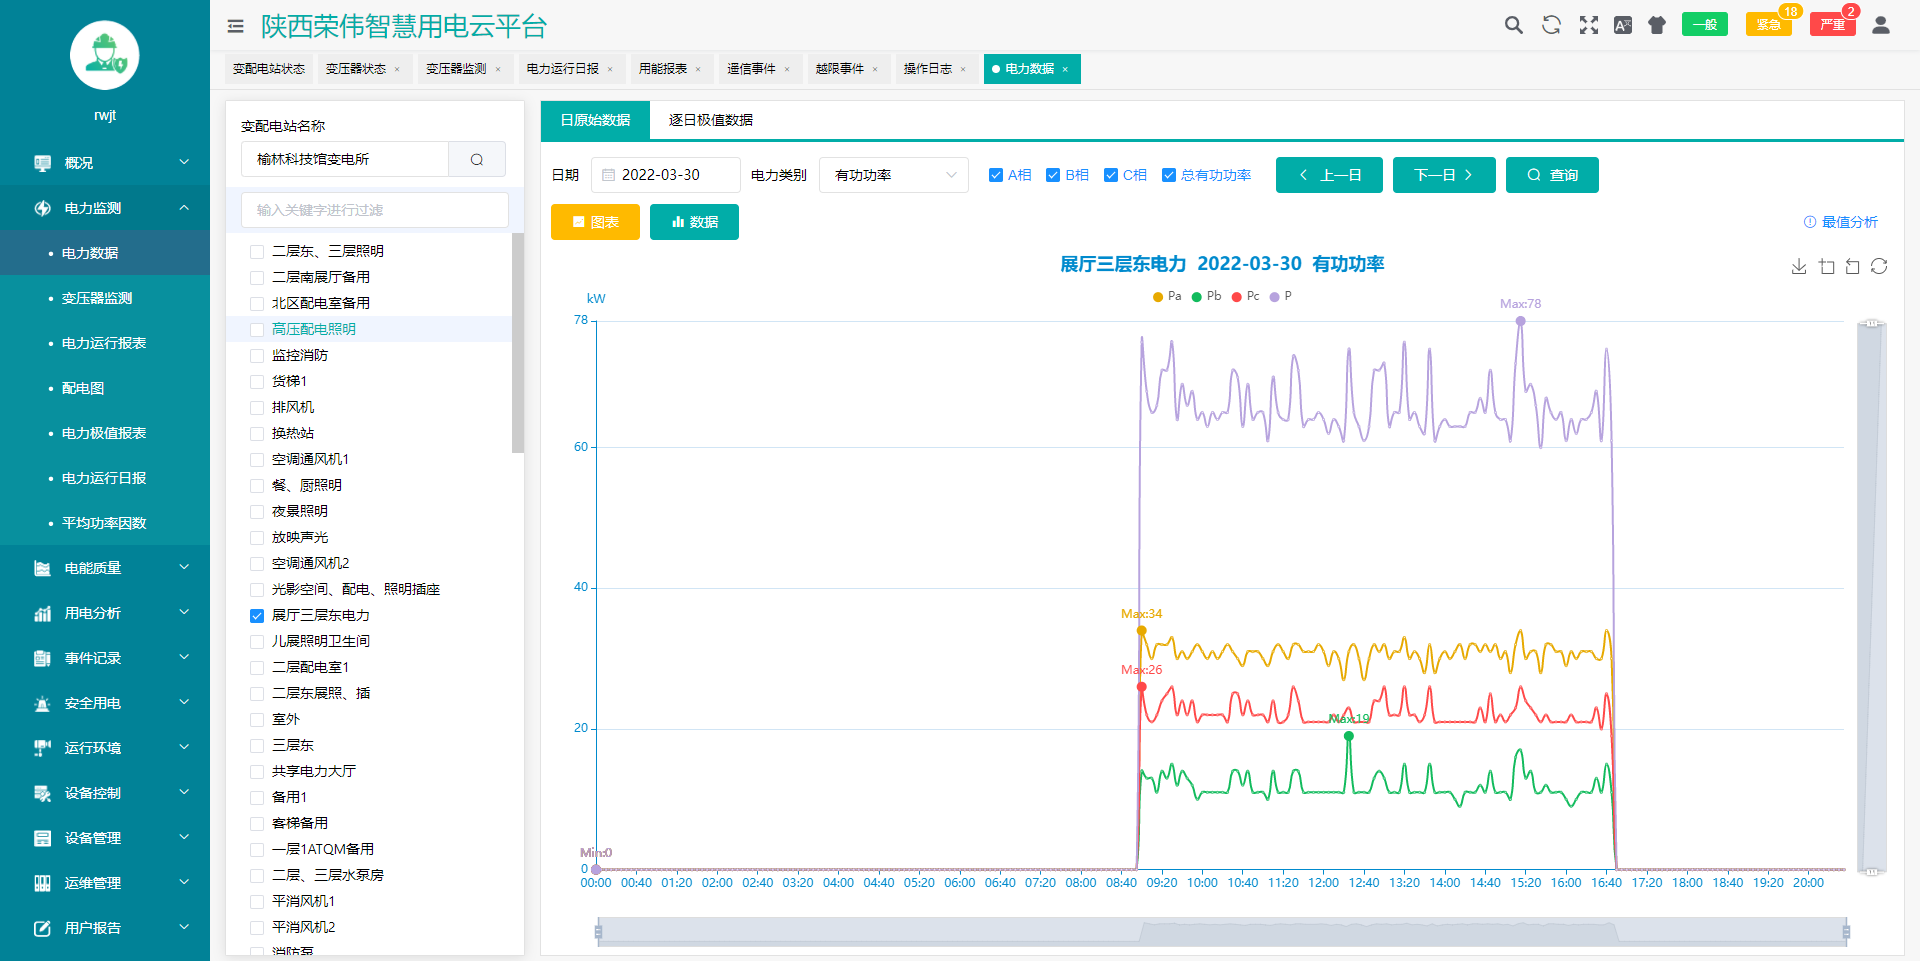1920x961 pixels.
Task: Switch to the 逐日极值数据 tab
Action: tap(711, 120)
